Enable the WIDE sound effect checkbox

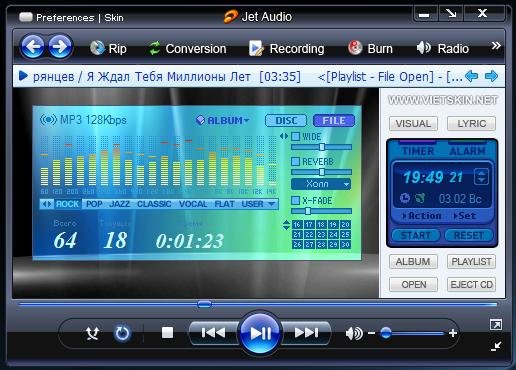click(x=296, y=137)
